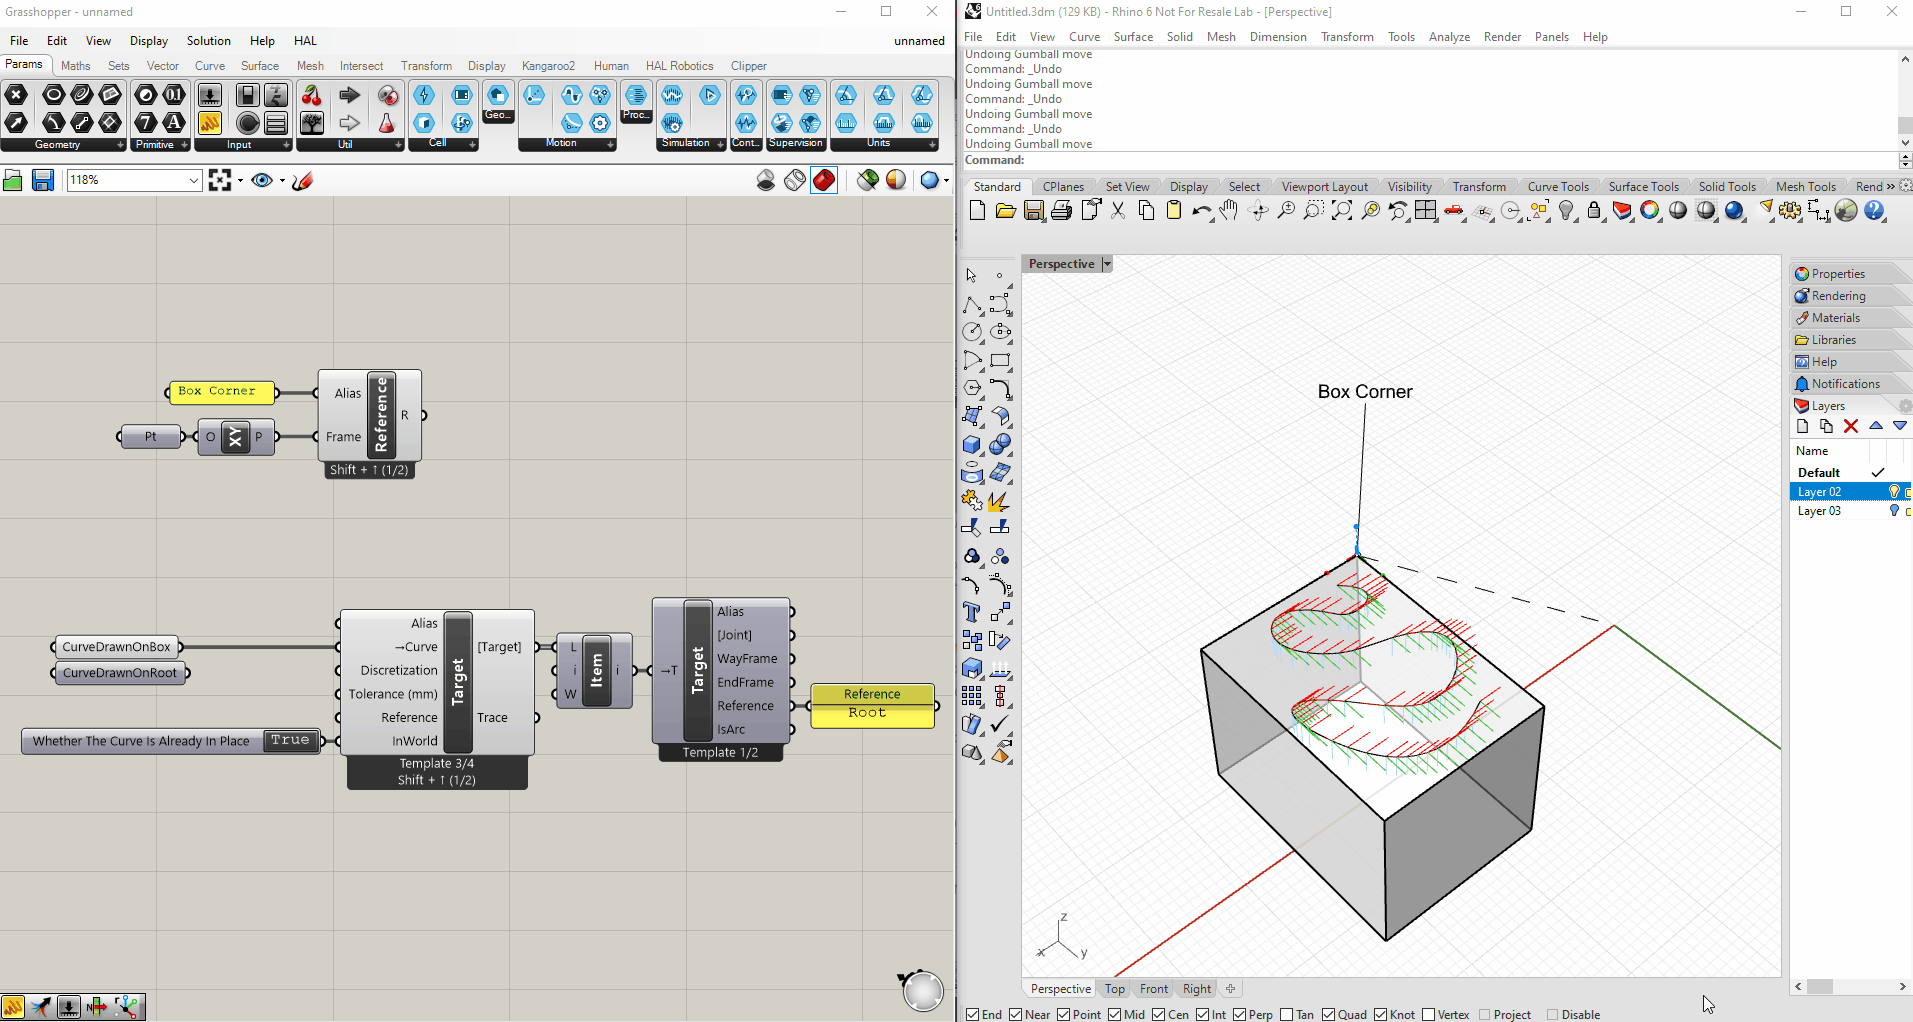
Task: Toggle the Mid osnap checkbox
Action: [x=1115, y=1015]
